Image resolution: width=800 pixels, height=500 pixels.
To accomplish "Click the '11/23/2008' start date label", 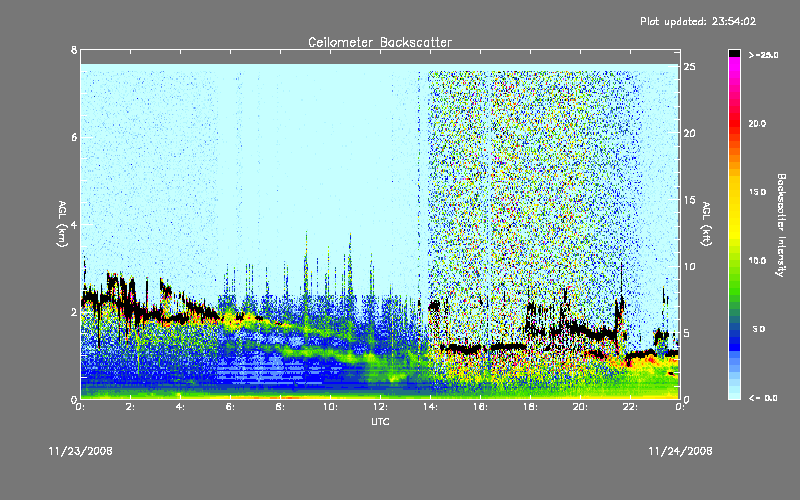I will [81, 451].
